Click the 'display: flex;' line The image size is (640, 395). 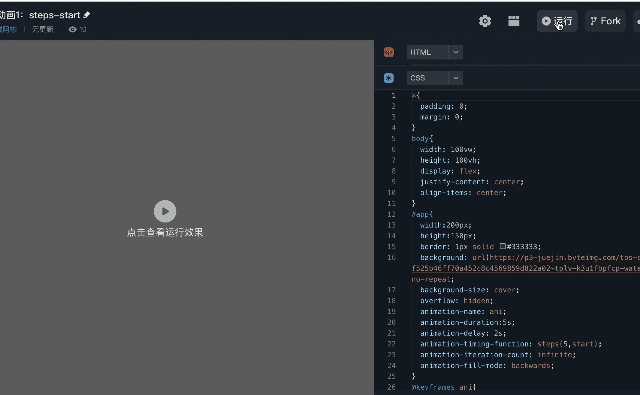tap(450, 171)
